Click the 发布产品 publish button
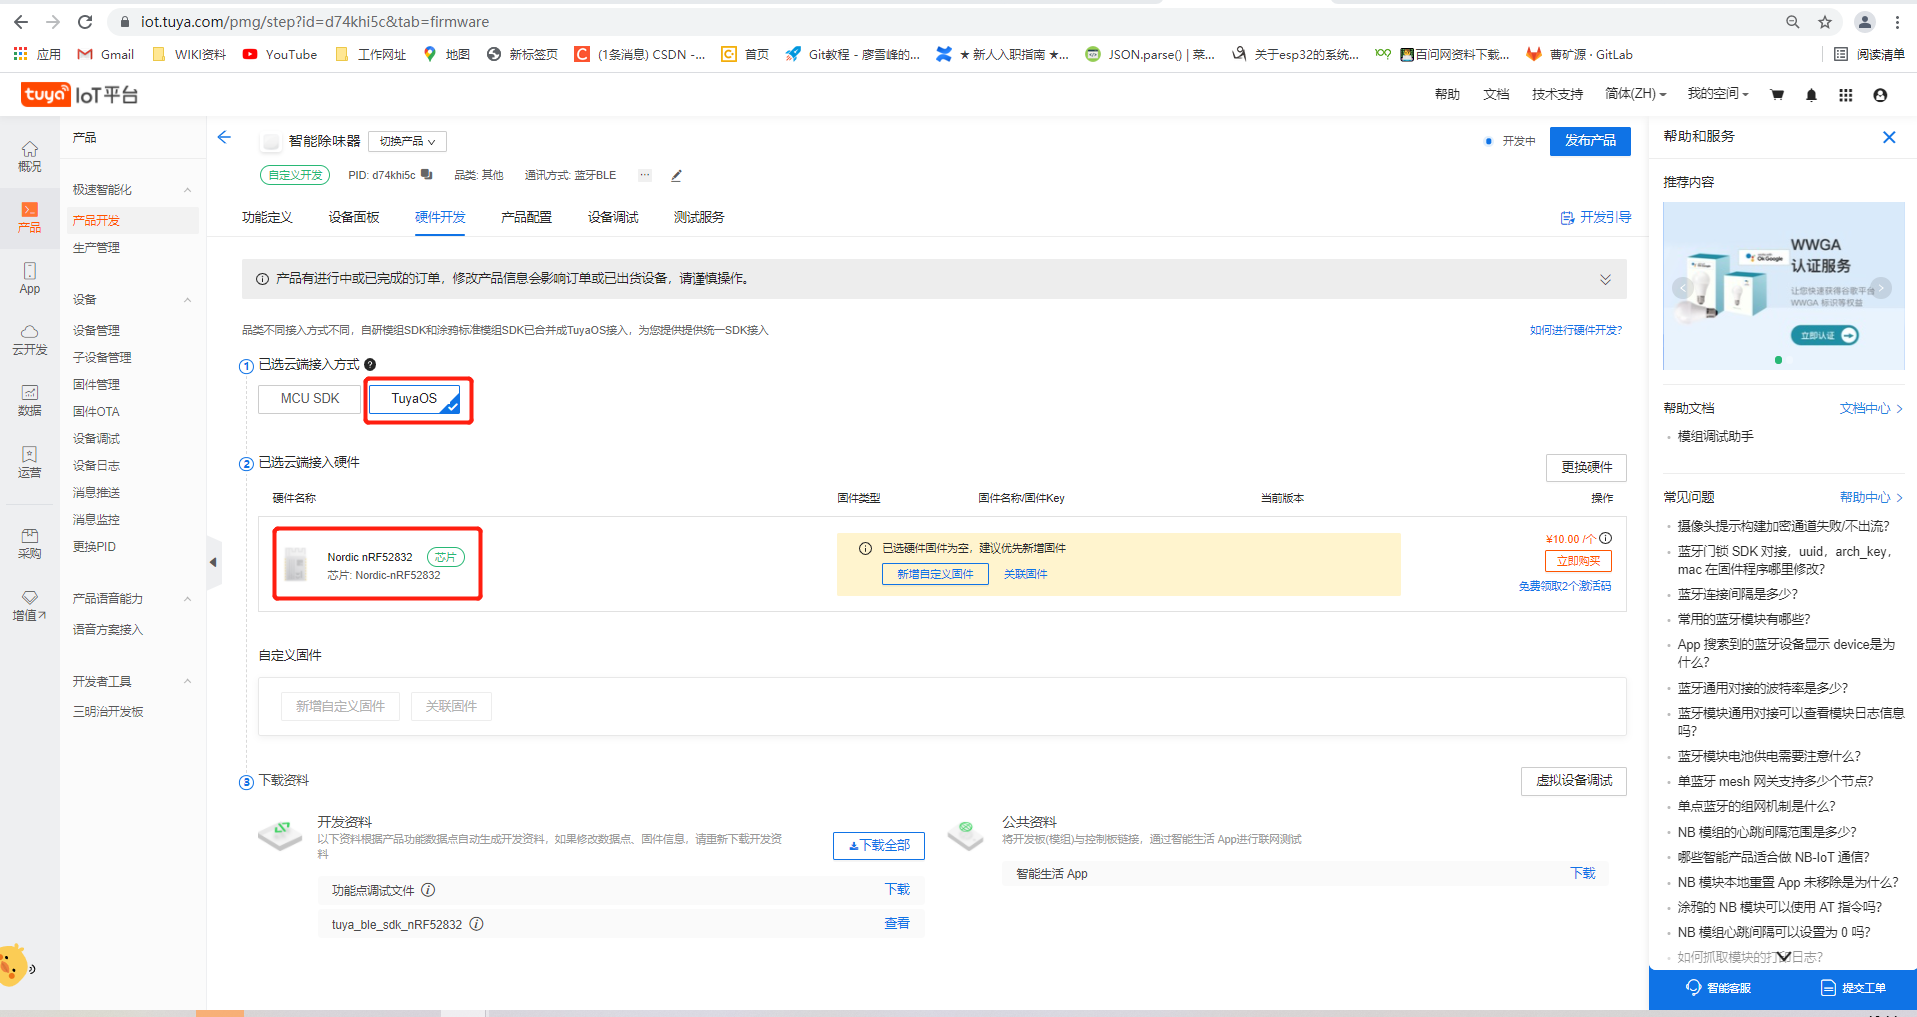The image size is (1917, 1017). (x=1590, y=141)
